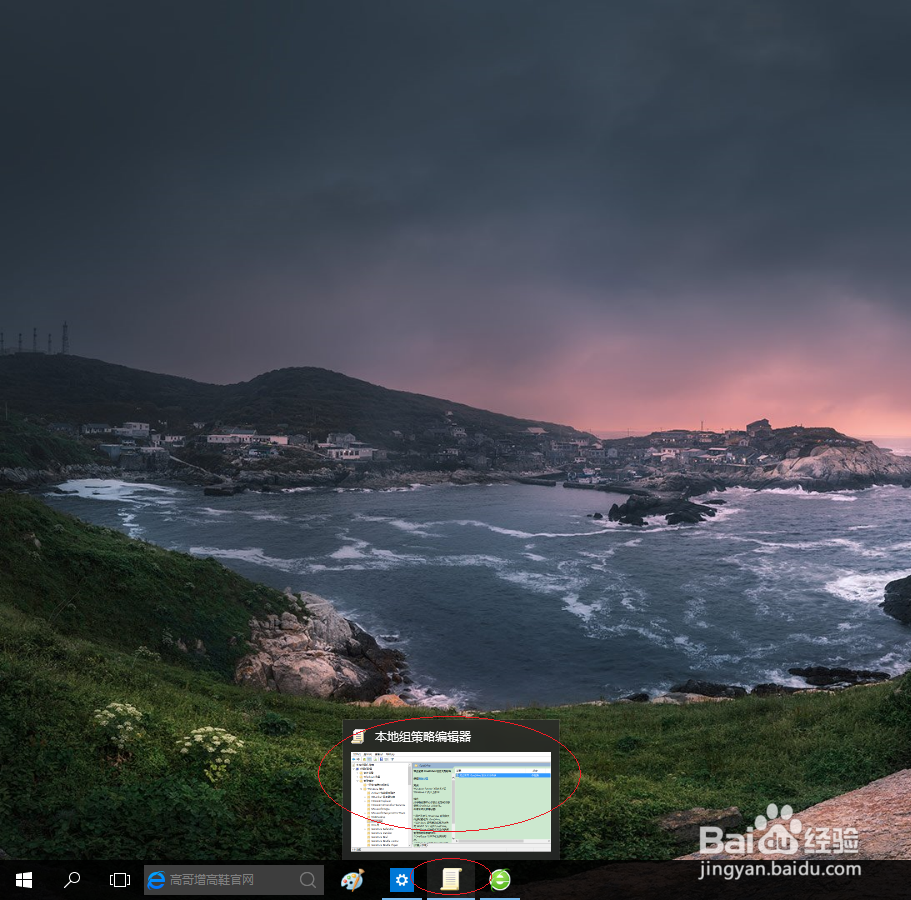Click the Edge logo in the search box
Viewport: 911px width, 900px height.
pyautogui.click(x=156, y=880)
